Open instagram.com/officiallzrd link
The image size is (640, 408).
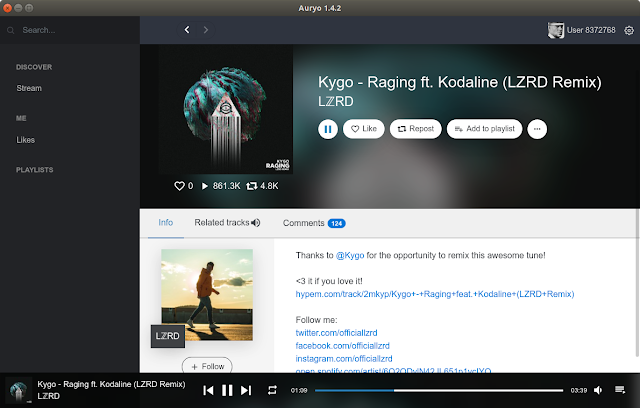344,359
